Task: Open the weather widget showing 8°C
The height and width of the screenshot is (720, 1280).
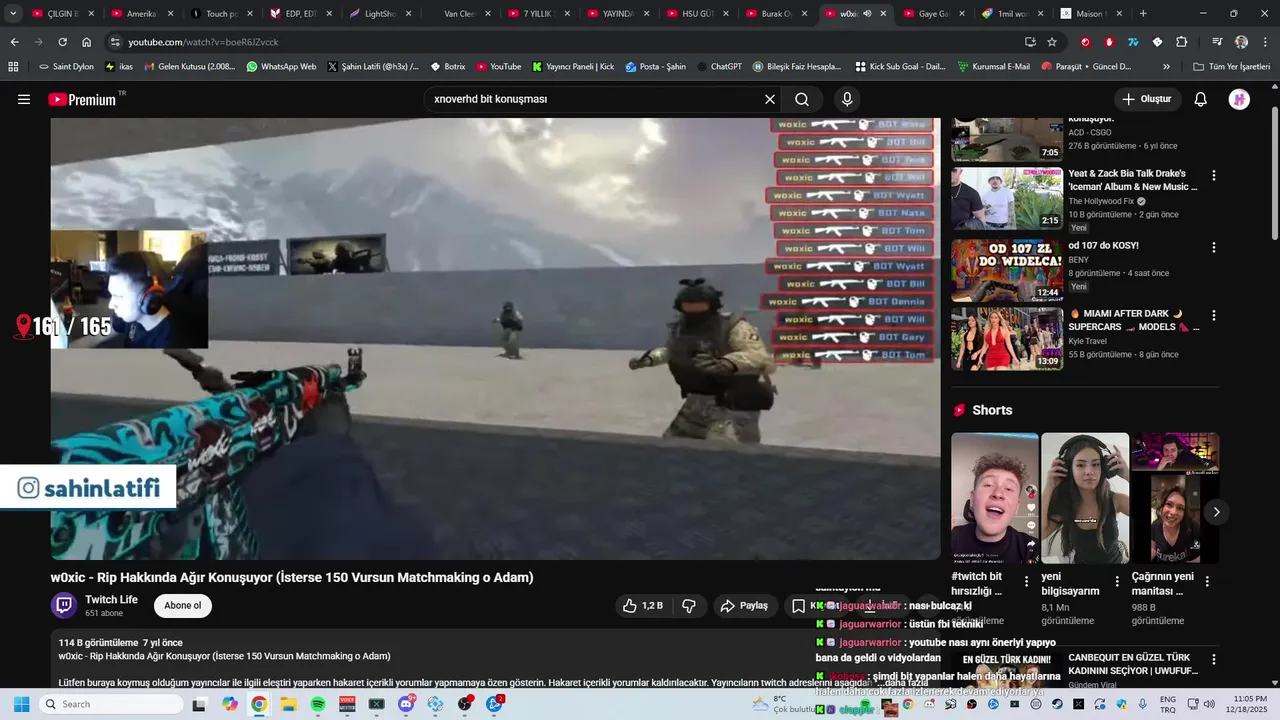Action: [786, 704]
